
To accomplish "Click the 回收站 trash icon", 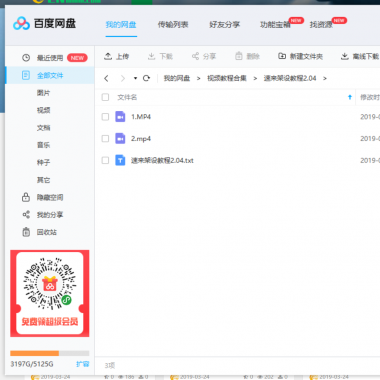I will pos(26,232).
